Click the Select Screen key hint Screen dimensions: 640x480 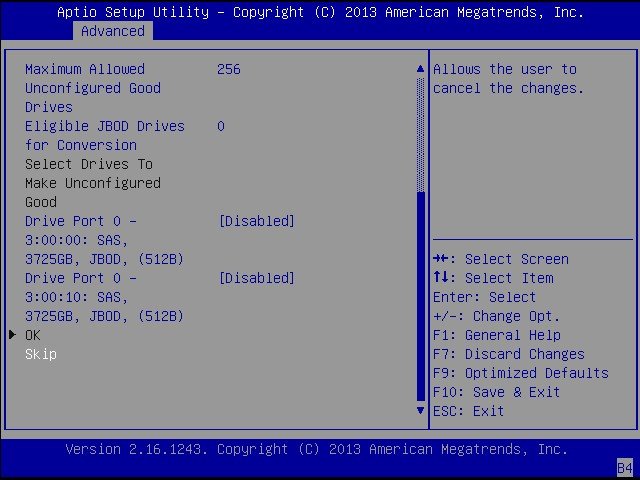[x=501, y=259]
